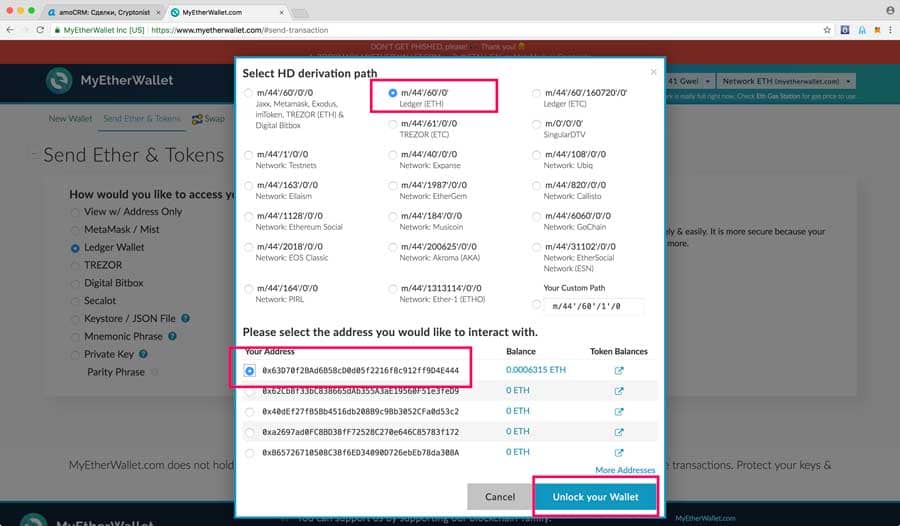Select m/44'/820'/0'/0 Callisto path
This screenshot has width=900, height=526.
[536, 185]
